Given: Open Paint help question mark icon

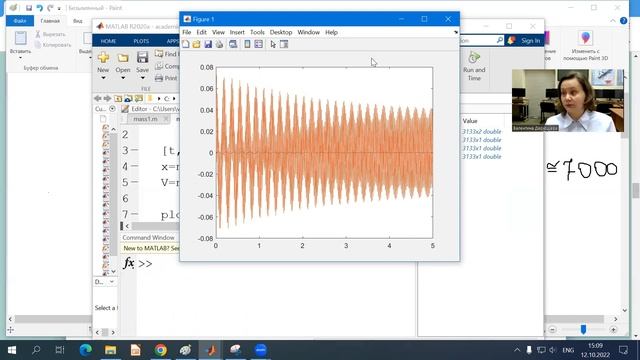Looking at the screenshot, I should pyautogui.click(x=623, y=20).
